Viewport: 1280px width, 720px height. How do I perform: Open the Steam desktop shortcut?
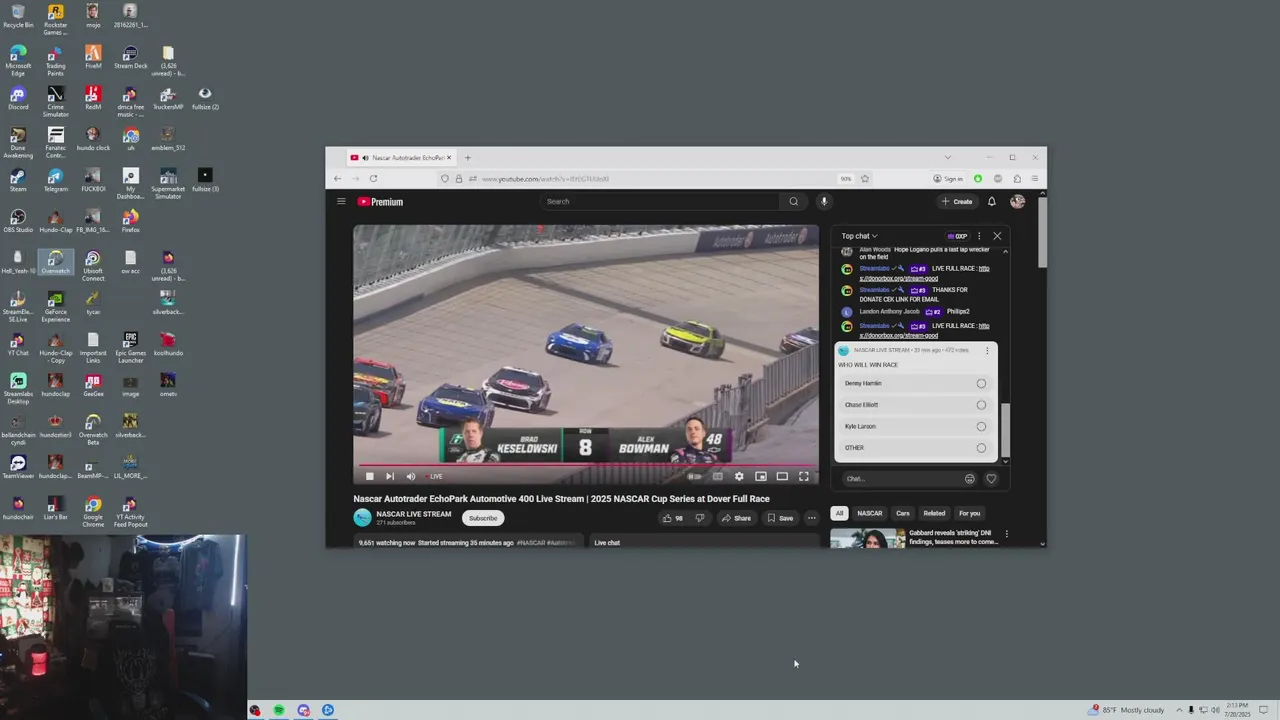coord(18,180)
